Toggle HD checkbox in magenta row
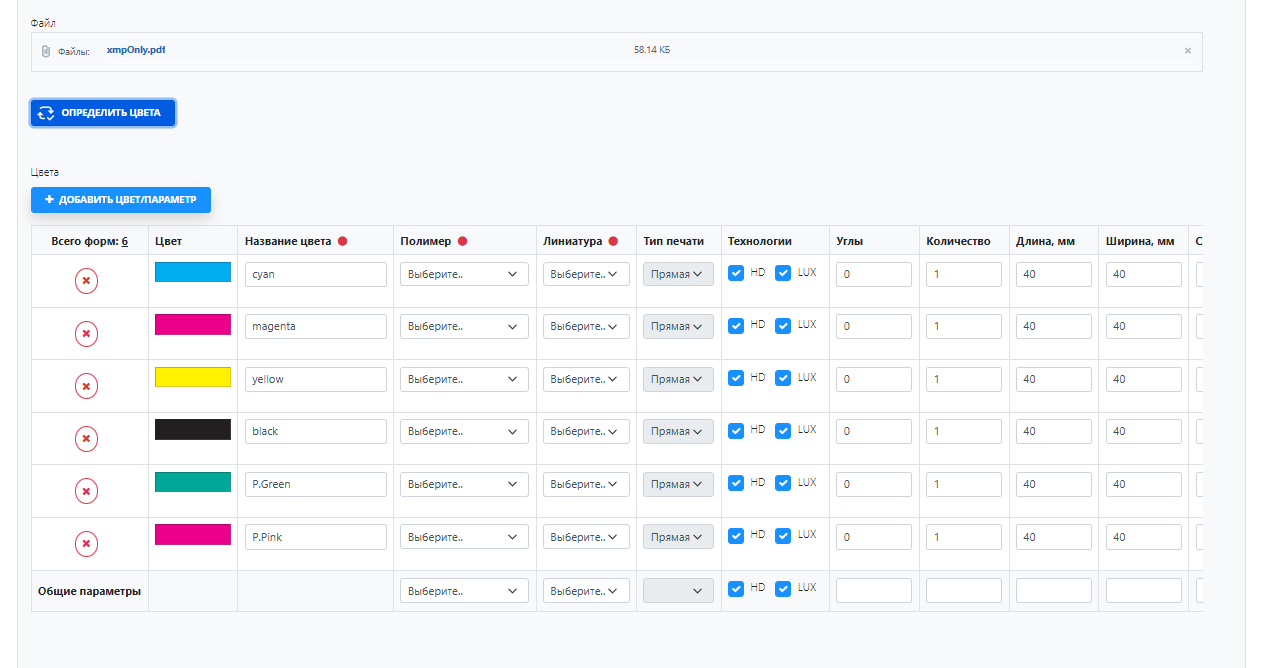 [736, 326]
